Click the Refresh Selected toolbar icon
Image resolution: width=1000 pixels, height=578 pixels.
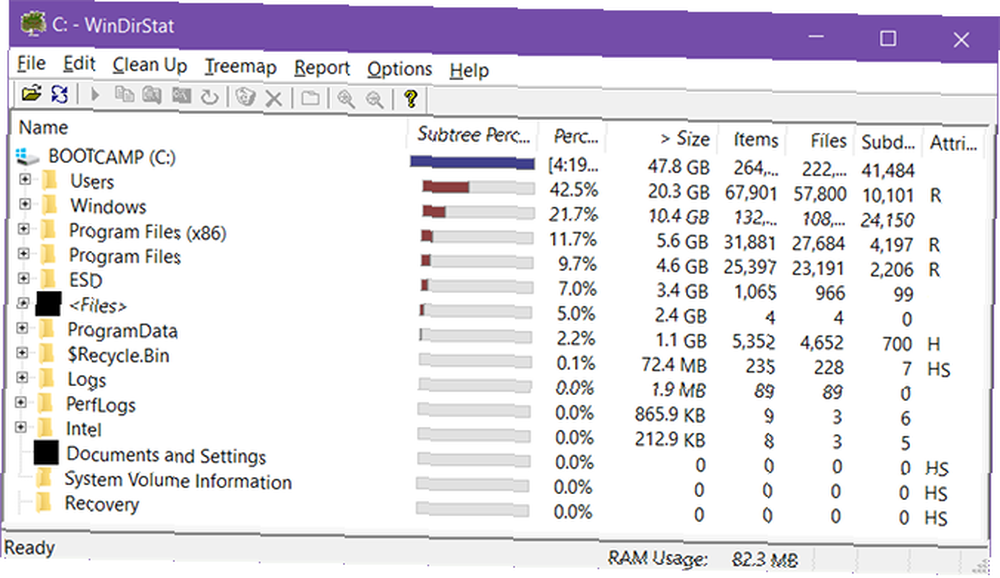(209, 97)
